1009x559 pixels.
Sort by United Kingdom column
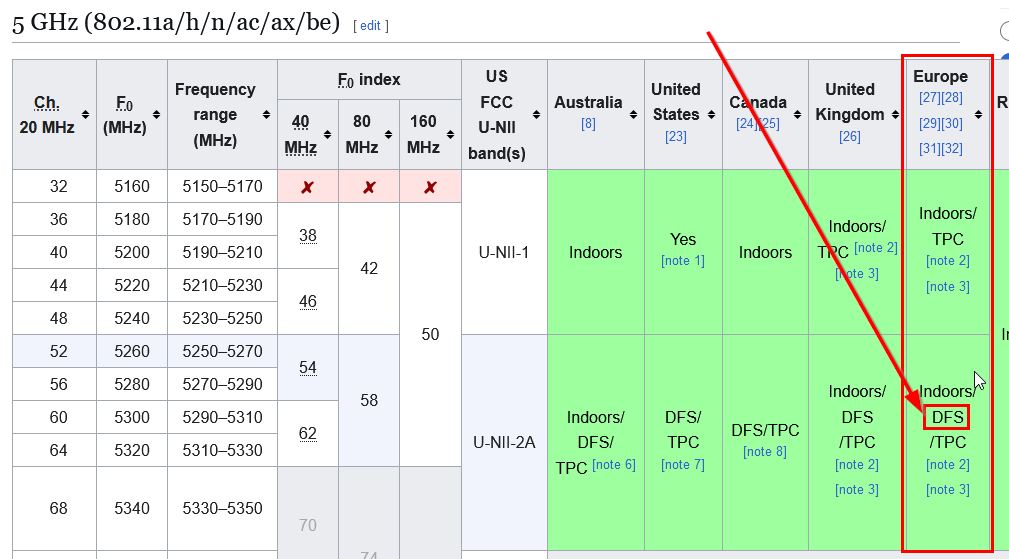point(895,115)
